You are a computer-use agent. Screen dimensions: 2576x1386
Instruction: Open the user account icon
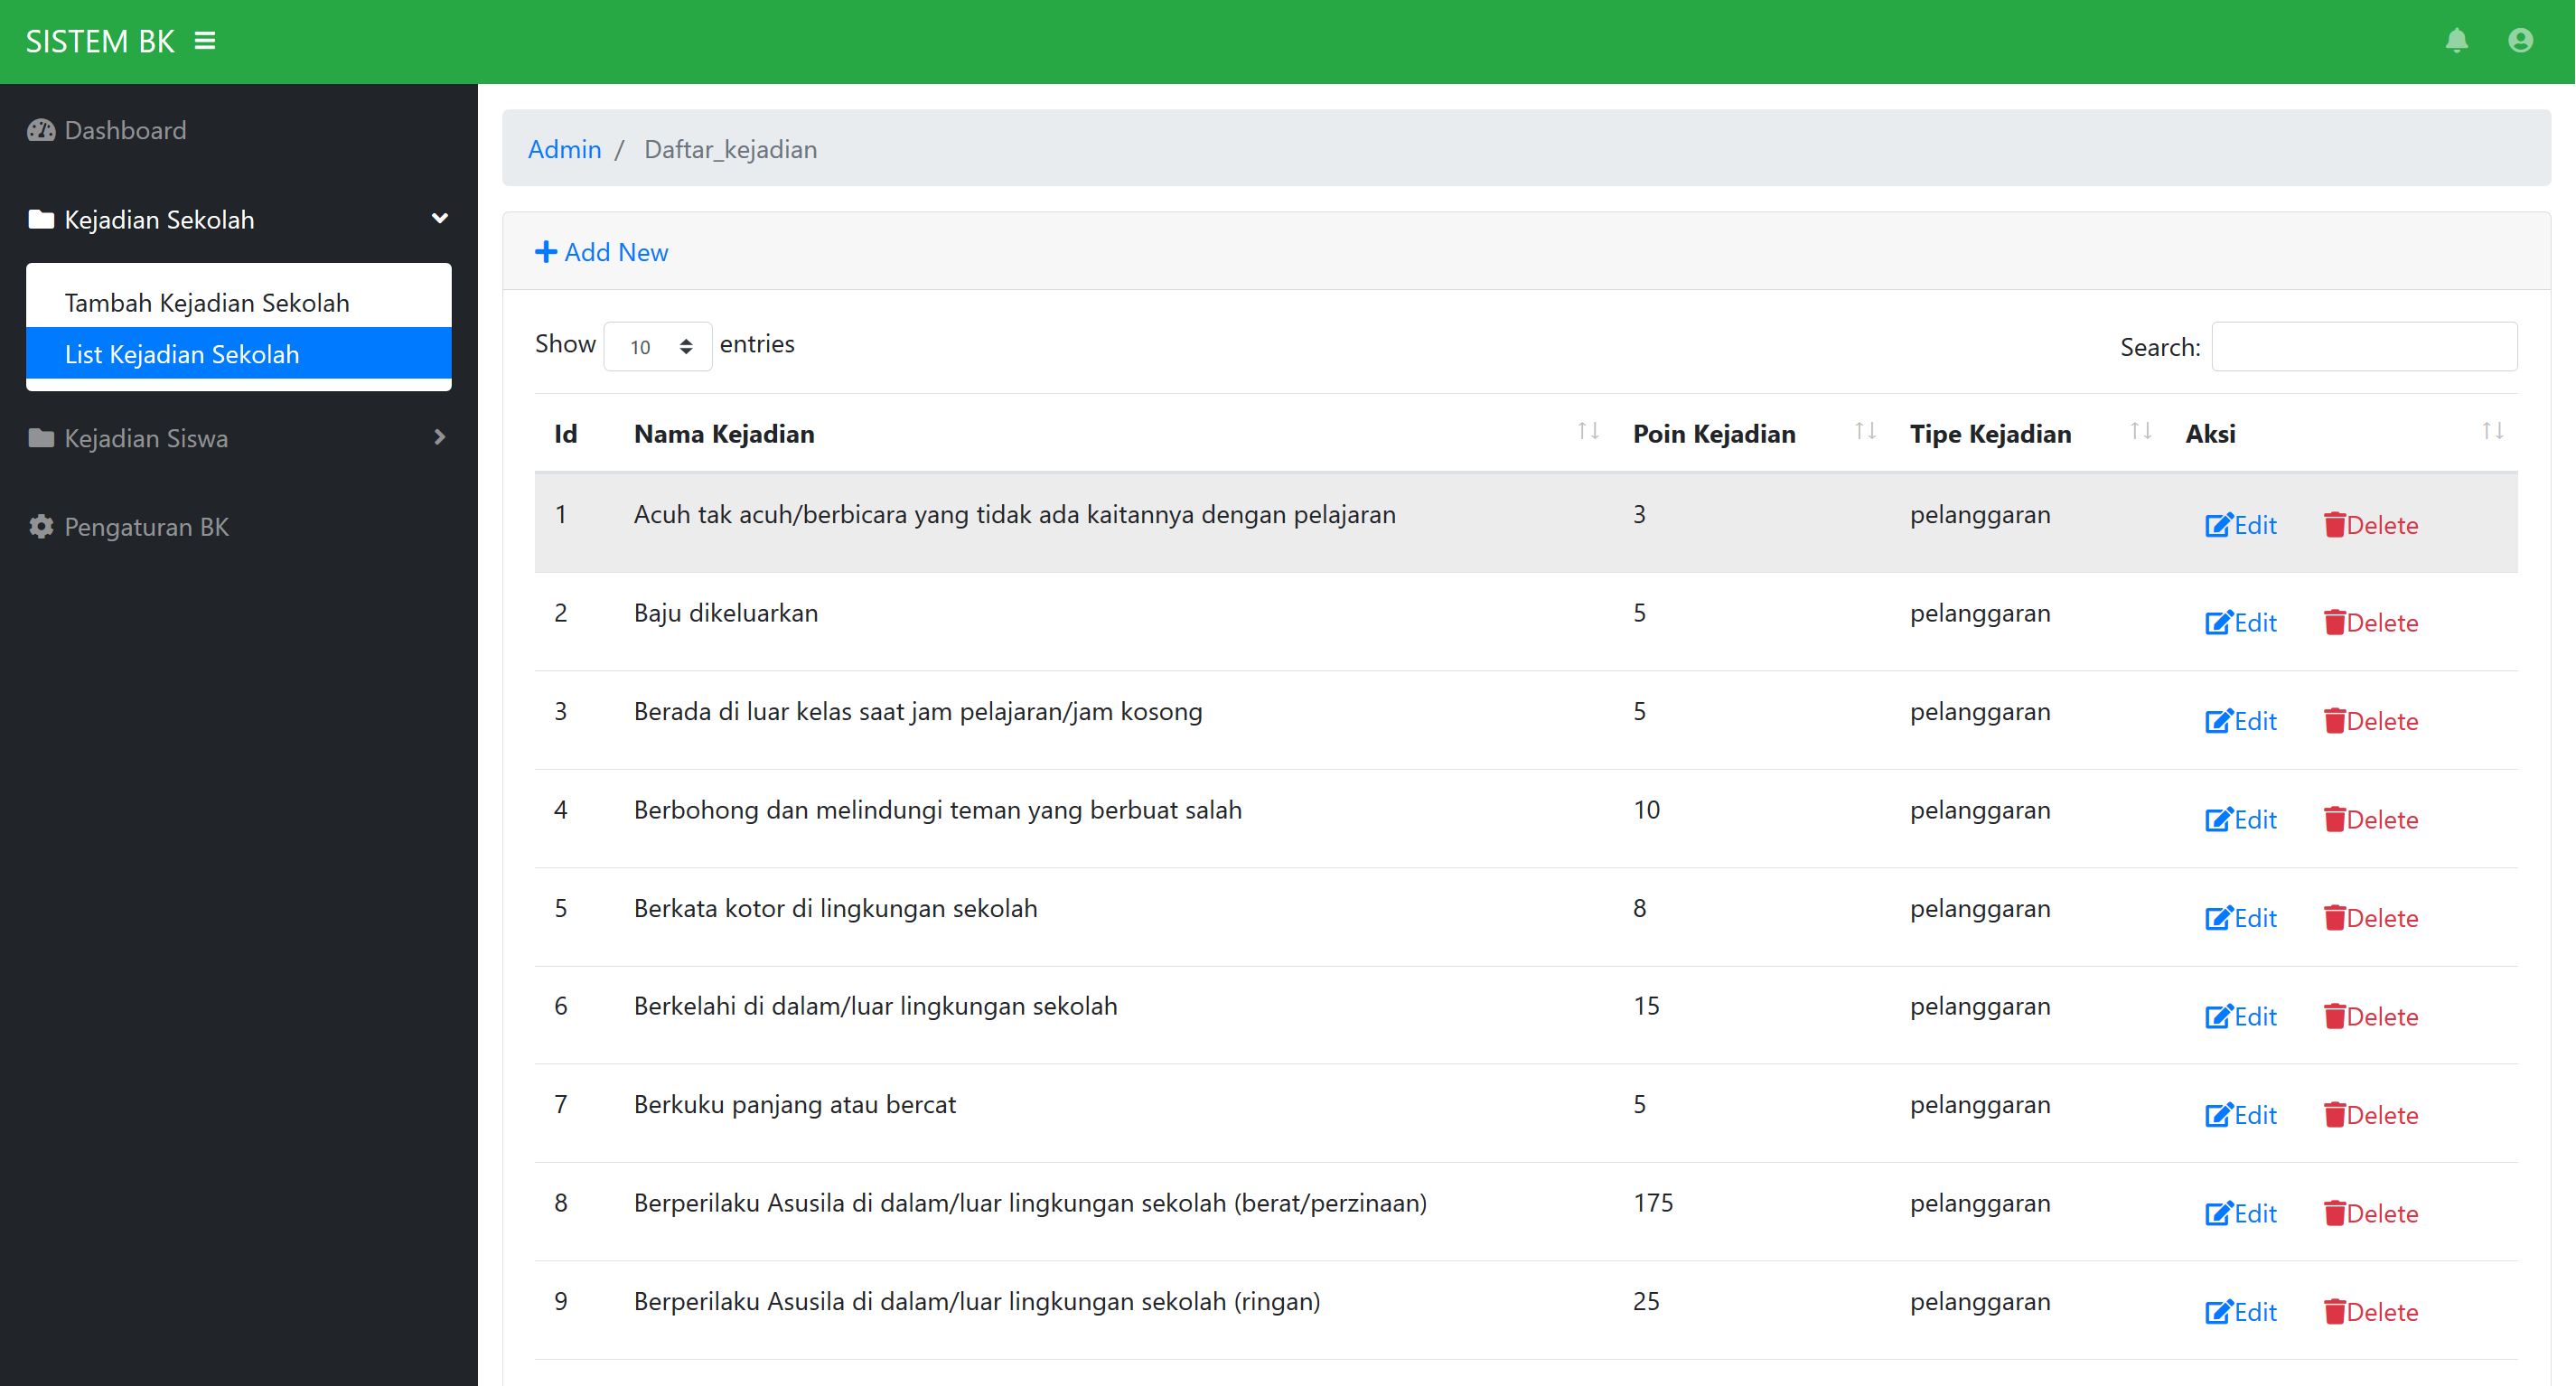pos(2521,41)
